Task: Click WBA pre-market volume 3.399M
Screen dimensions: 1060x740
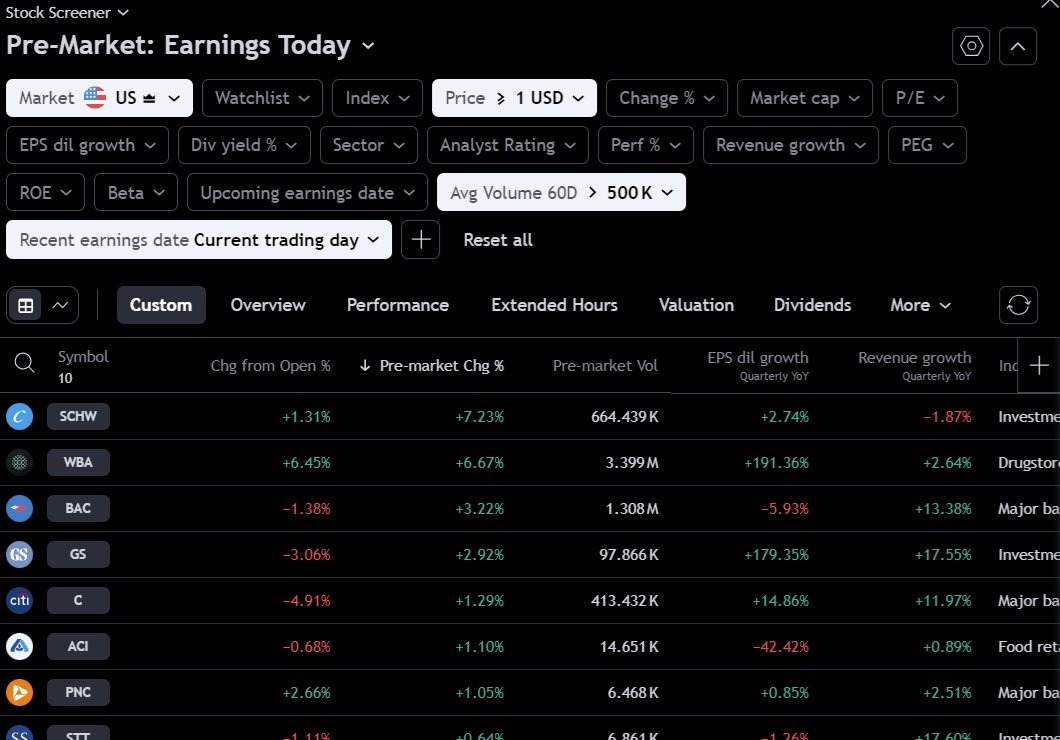Action: [631, 463]
